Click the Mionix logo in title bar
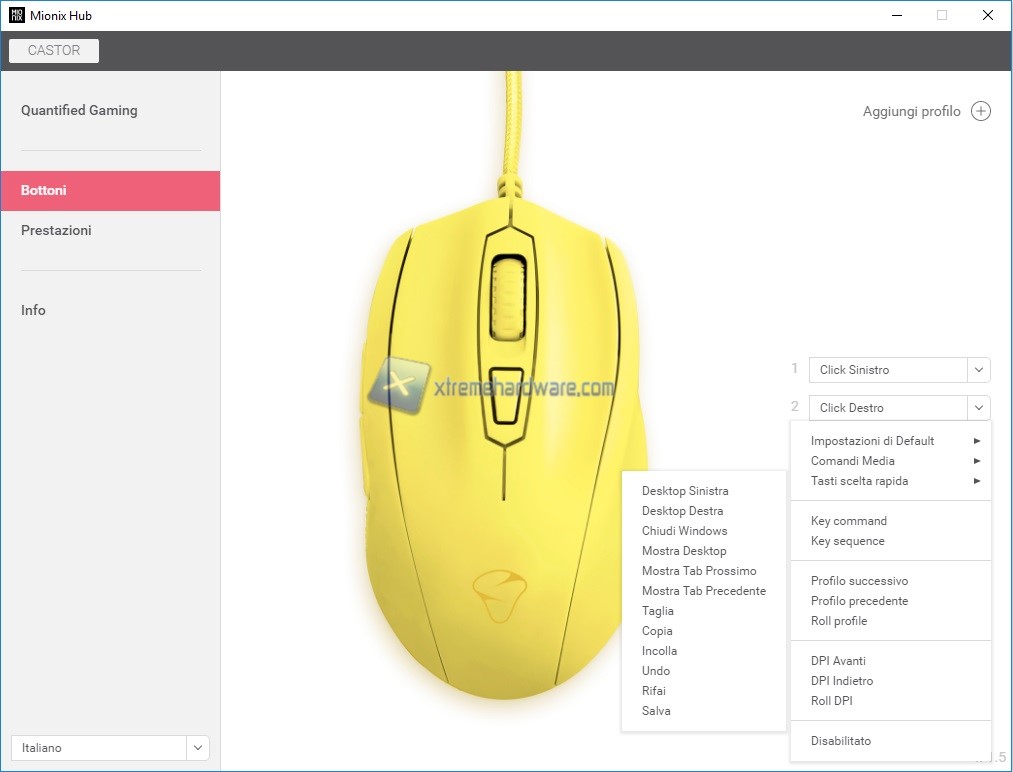Screen dimensions: 1013x772 pyautogui.click(x=17, y=15)
